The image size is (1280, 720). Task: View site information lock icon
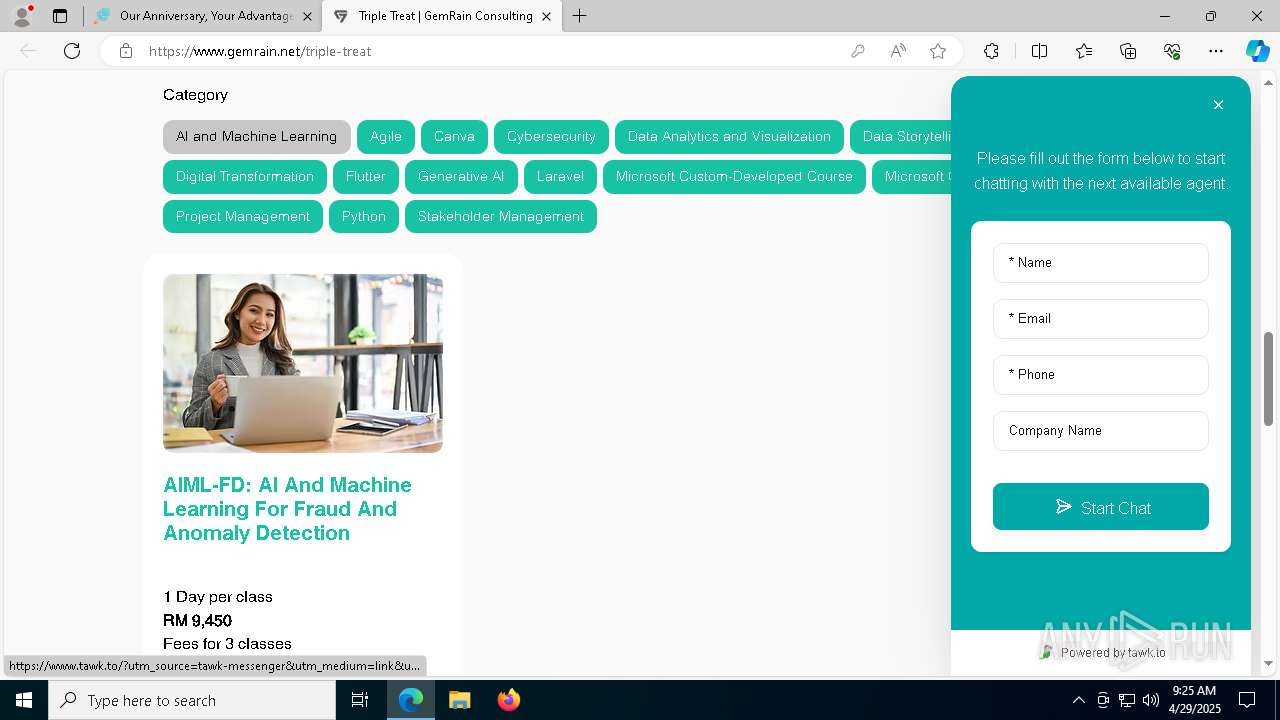(126, 51)
